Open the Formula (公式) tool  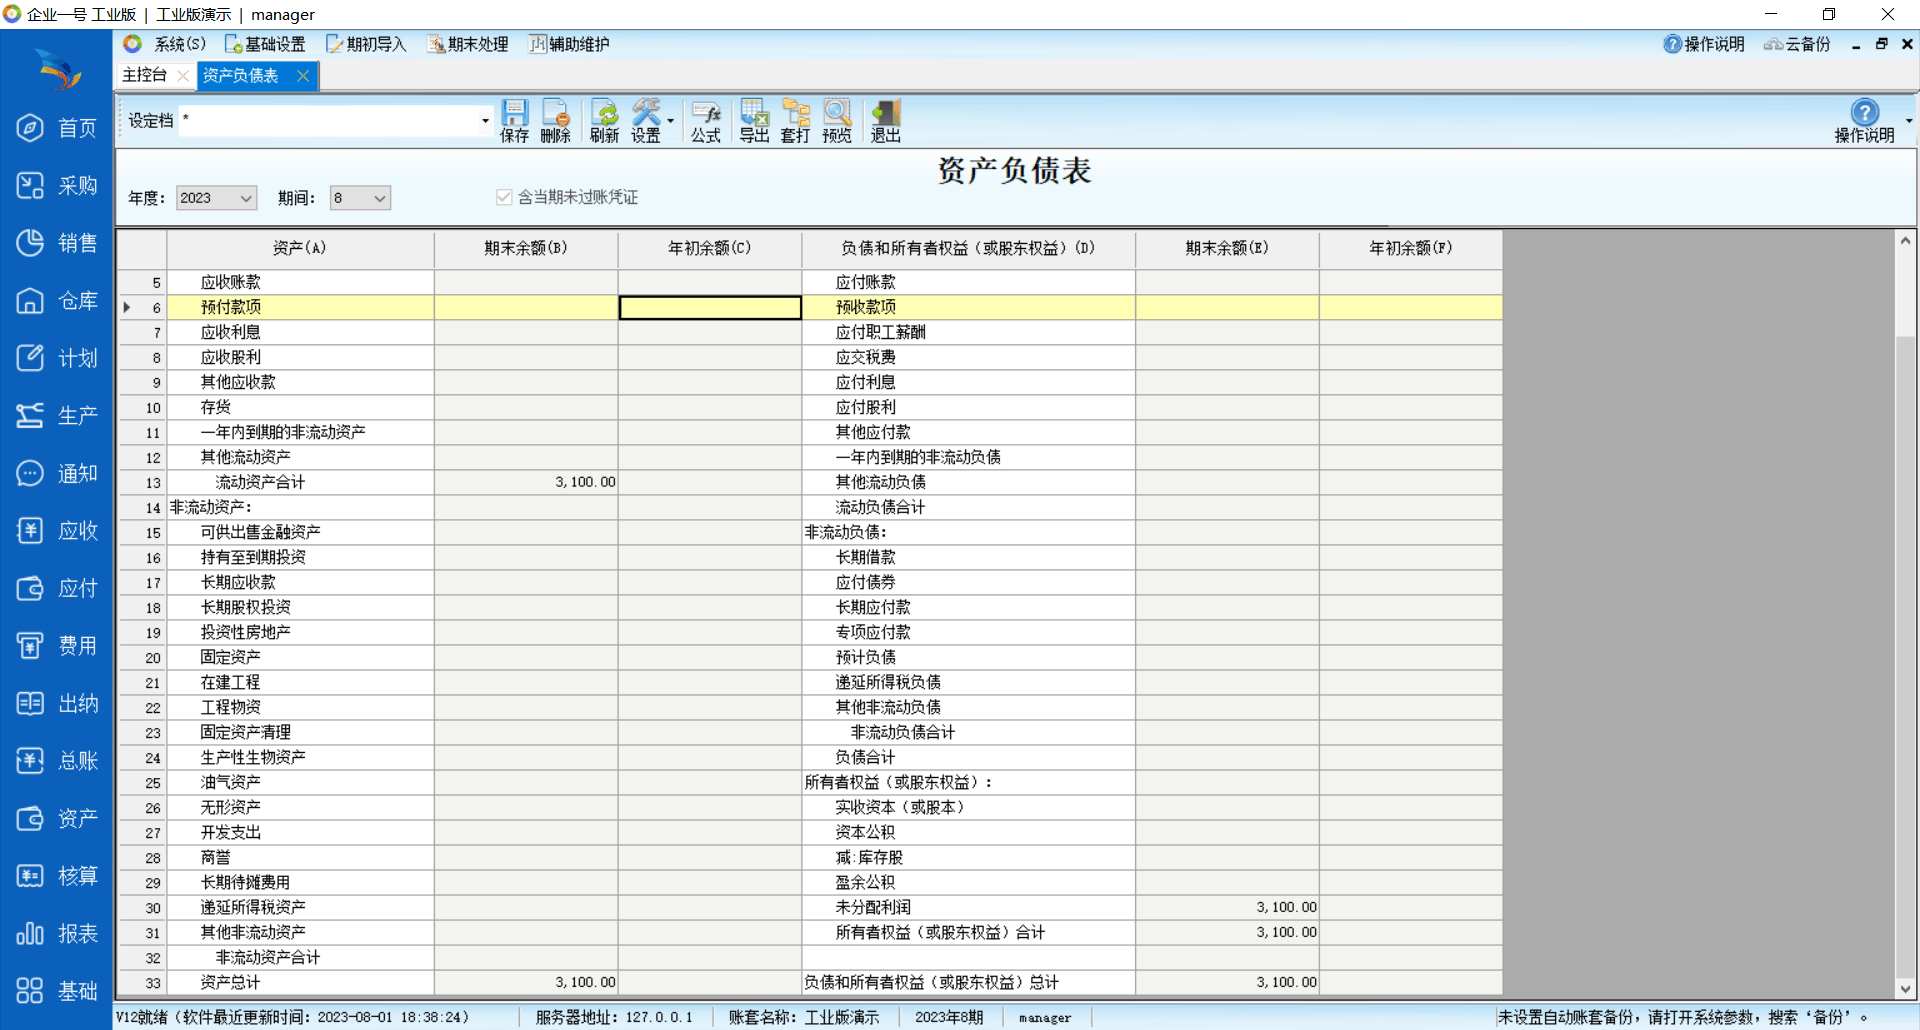pyautogui.click(x=705, y=120)
